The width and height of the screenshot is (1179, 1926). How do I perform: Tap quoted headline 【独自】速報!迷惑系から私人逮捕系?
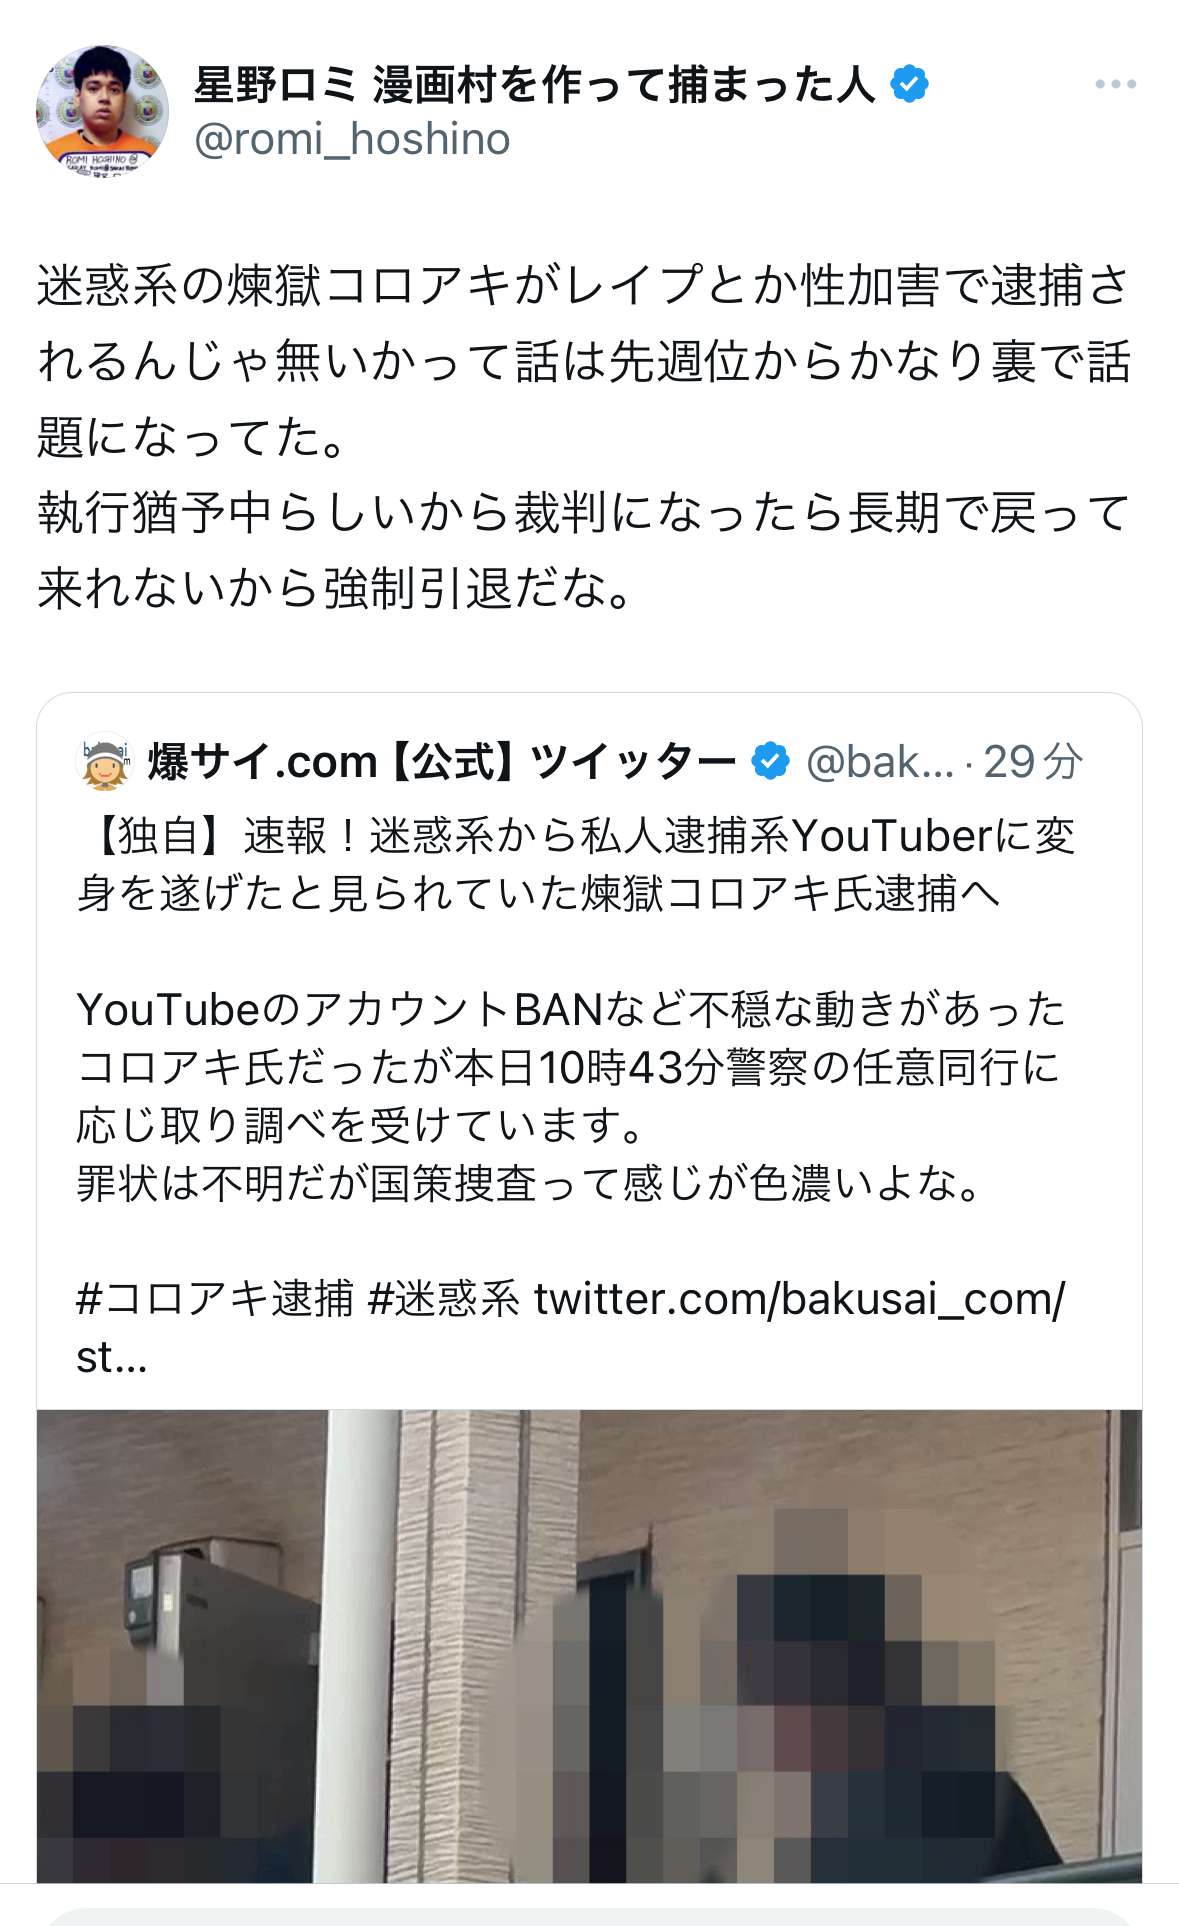click(x=577, y=864)
